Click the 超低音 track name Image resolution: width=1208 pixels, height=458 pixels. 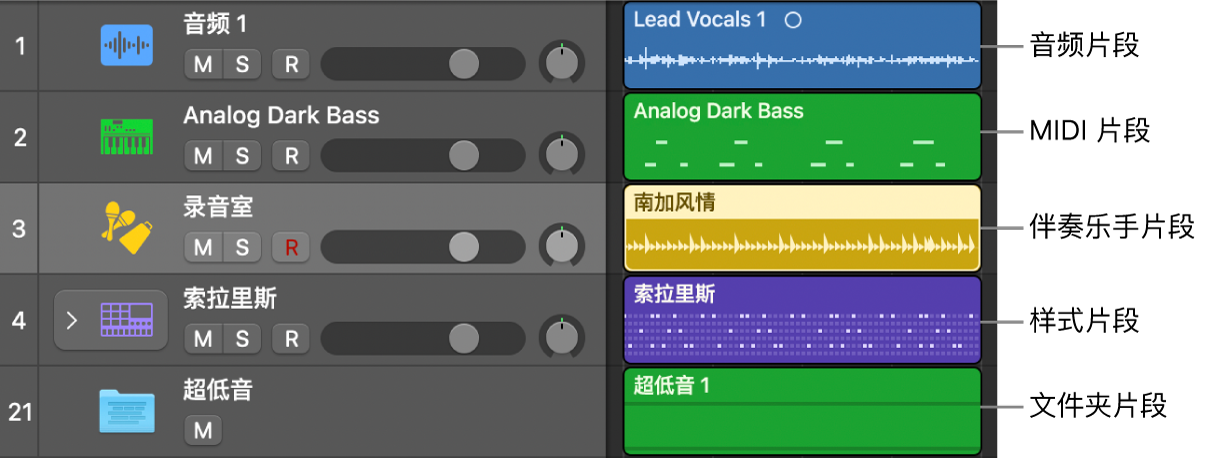click(x=218, y=390)
